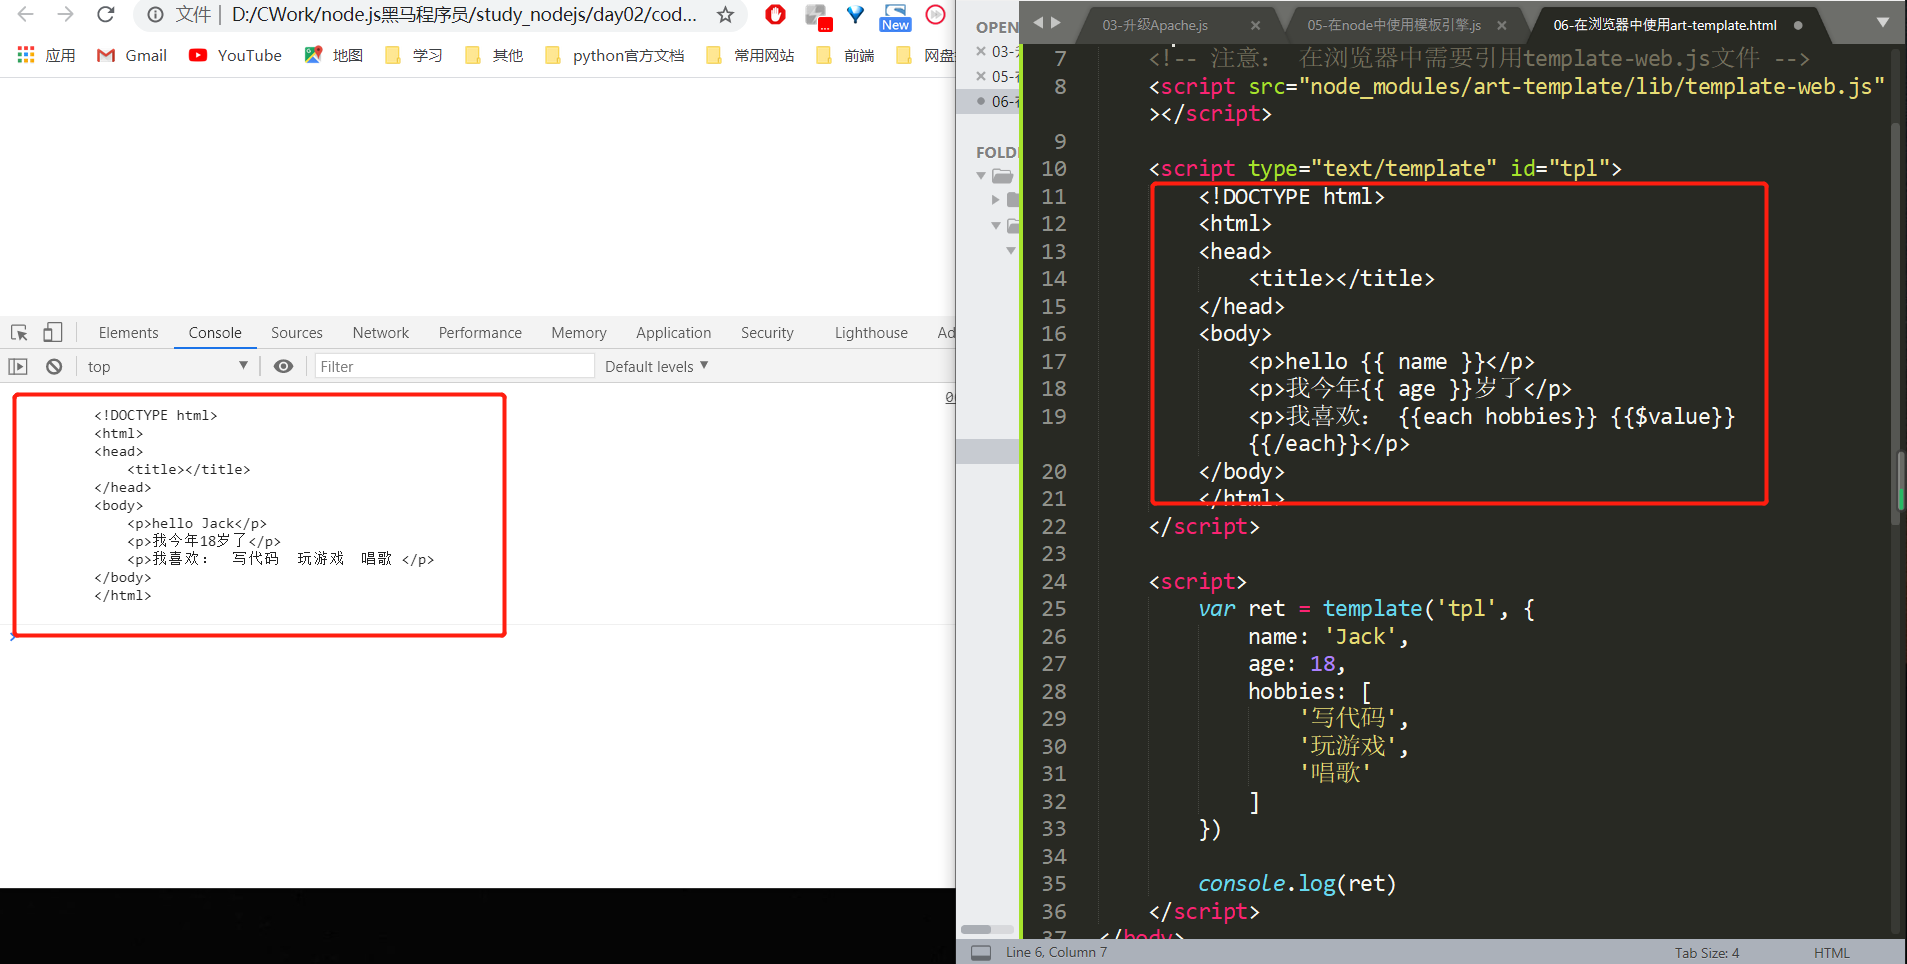The width and height of the screenshot is (1907, 964).
Task: Select the 05-在node中使用模板引擎.js tab
Action: click(1394, 25)
